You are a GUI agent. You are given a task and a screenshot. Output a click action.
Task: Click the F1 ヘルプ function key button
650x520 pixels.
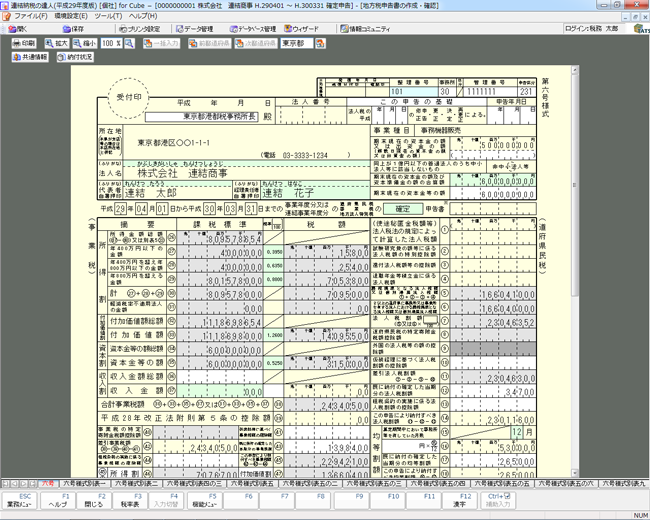coord(57,500)
